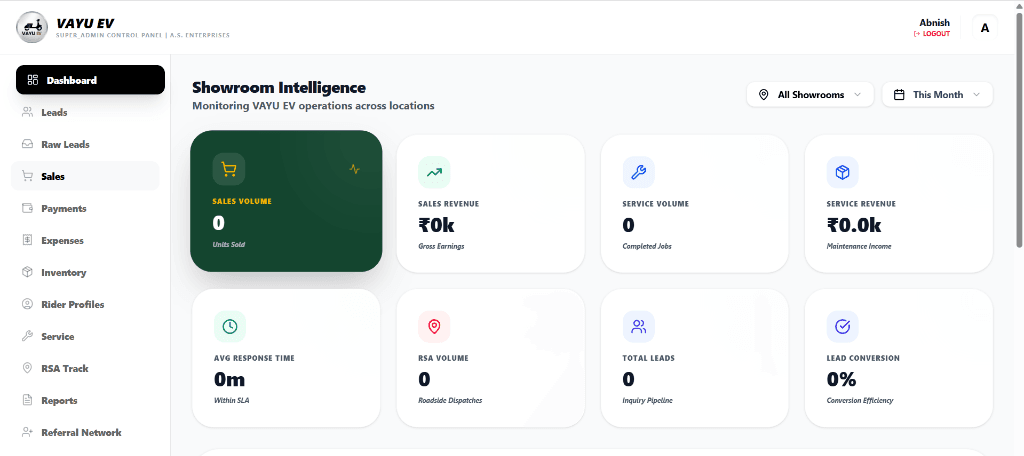
Task: Click the wrench icon on Service Volume card
Action: (x=638, y=173)
